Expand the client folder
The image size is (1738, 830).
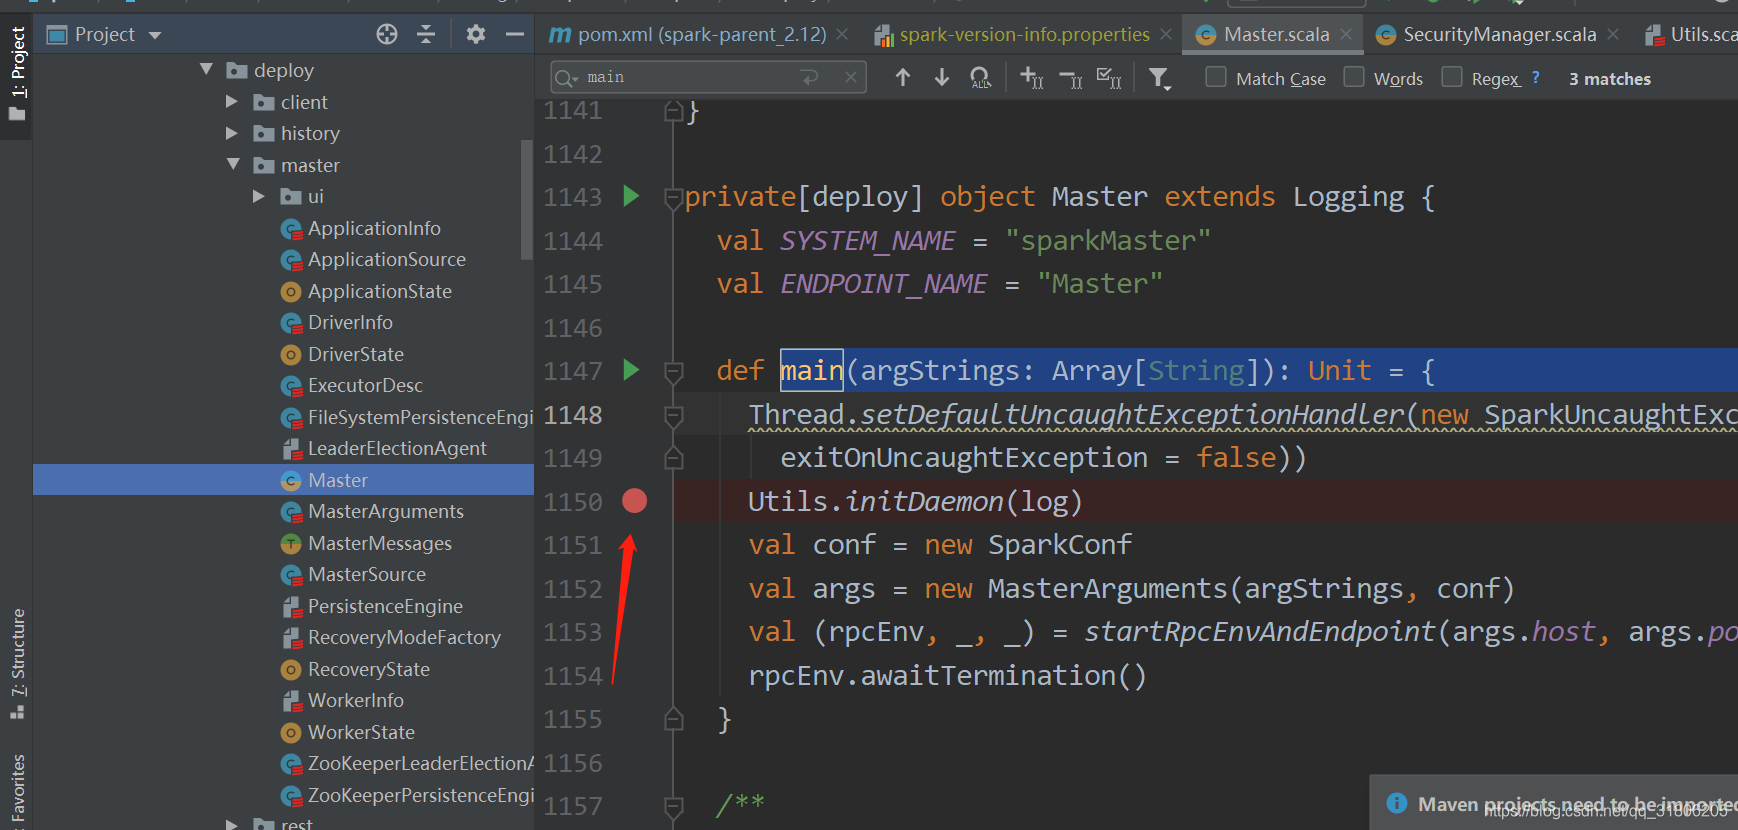232,101
